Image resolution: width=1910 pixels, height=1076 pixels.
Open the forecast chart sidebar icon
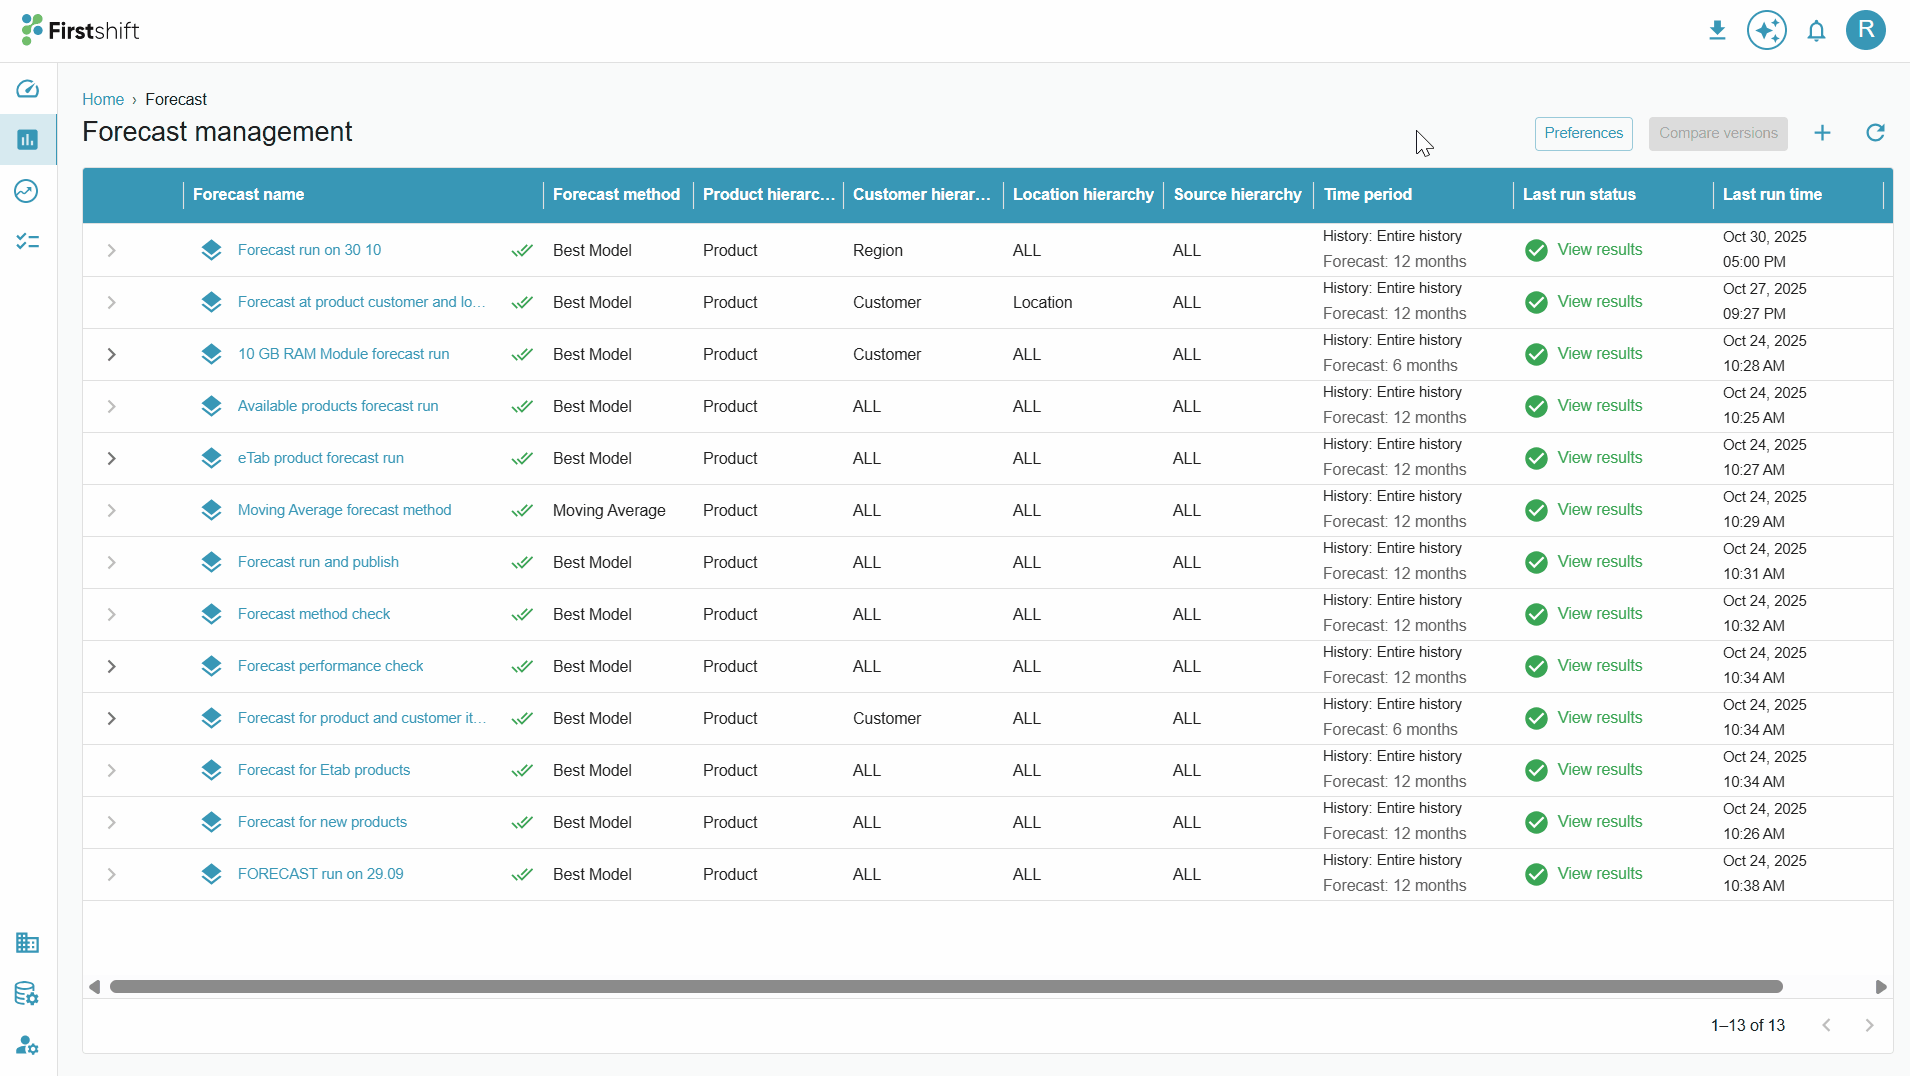pyautogui.click(x=28, y=139)
